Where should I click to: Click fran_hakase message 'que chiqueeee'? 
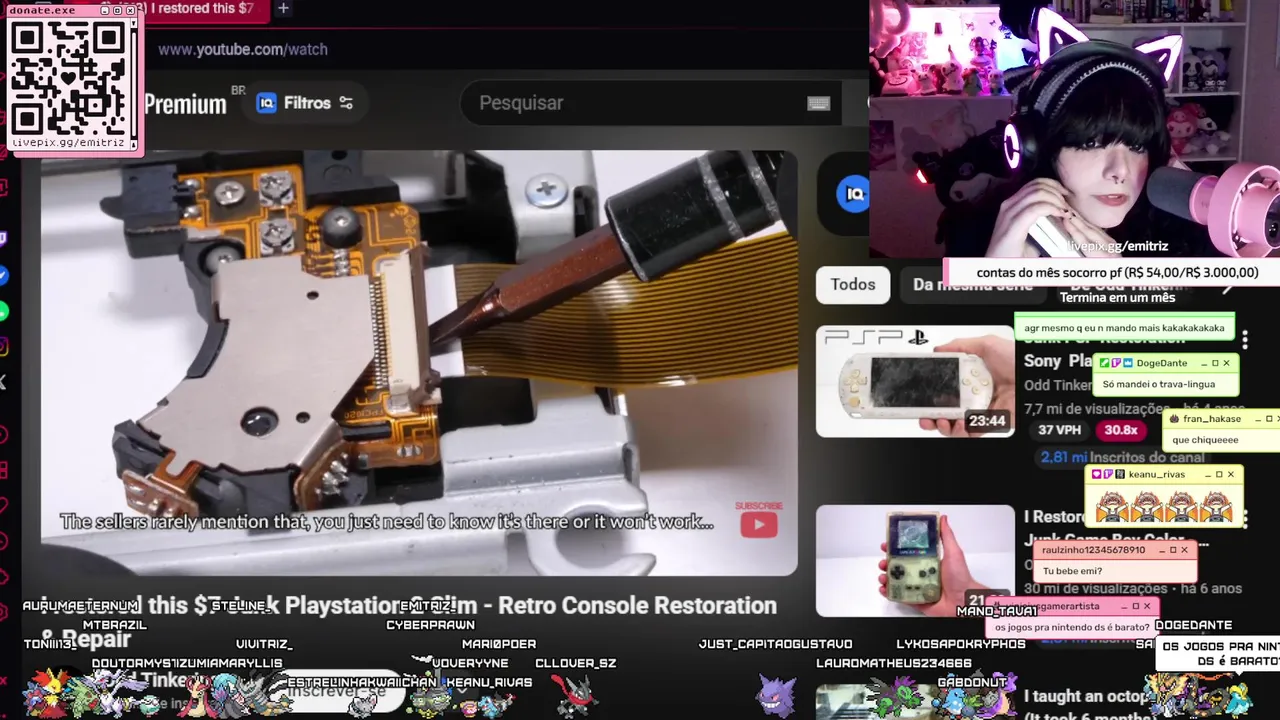1205,440
